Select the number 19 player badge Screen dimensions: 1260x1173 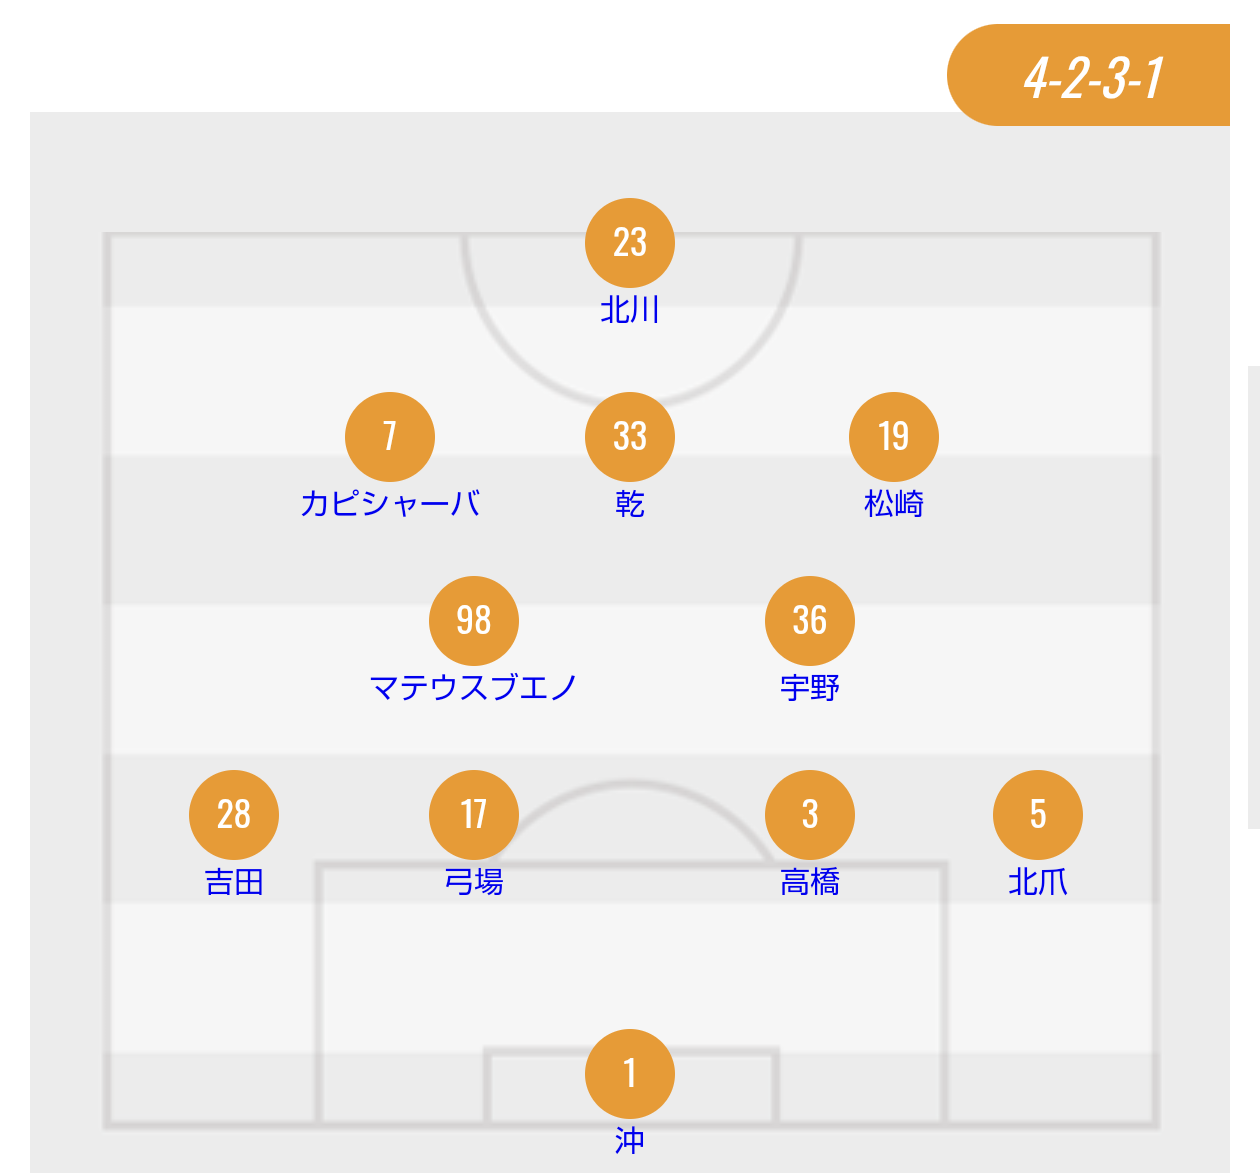[x=894, y=437]
